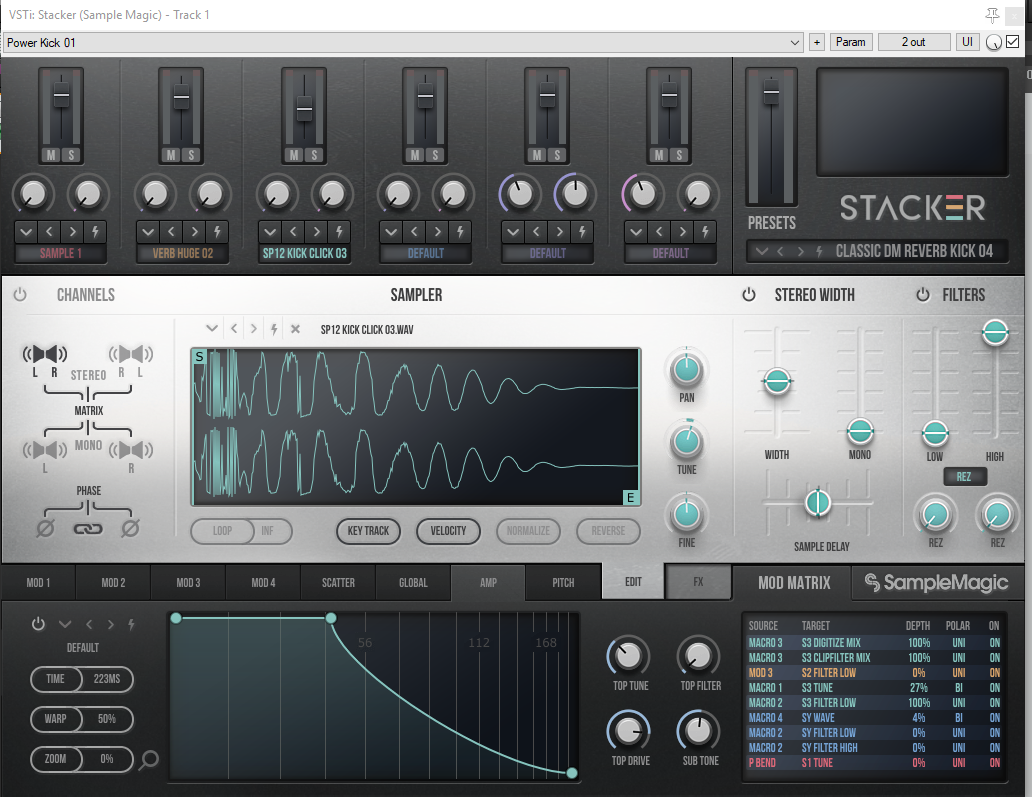
Task: Click the lightning icon for SP12 KICK CLICK 03
Action: coord(339,232)
